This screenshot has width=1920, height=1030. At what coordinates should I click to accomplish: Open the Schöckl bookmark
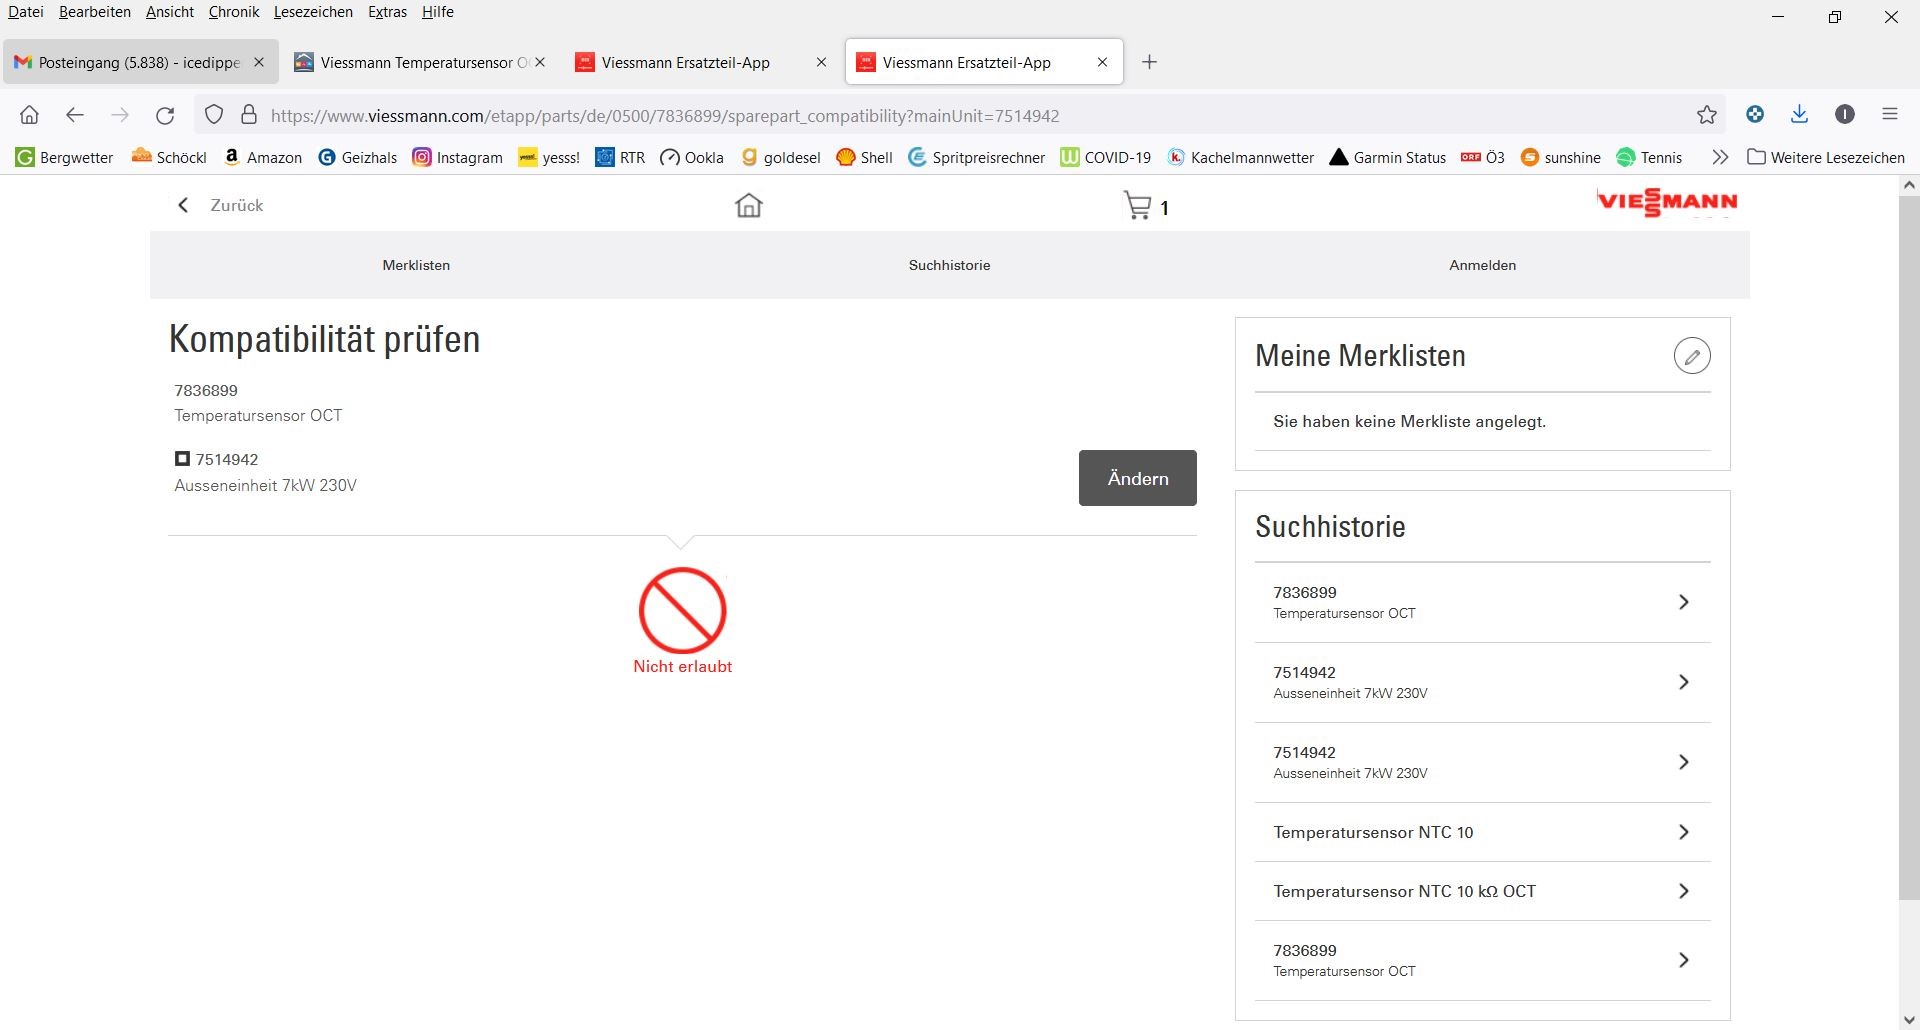(169, 157)
